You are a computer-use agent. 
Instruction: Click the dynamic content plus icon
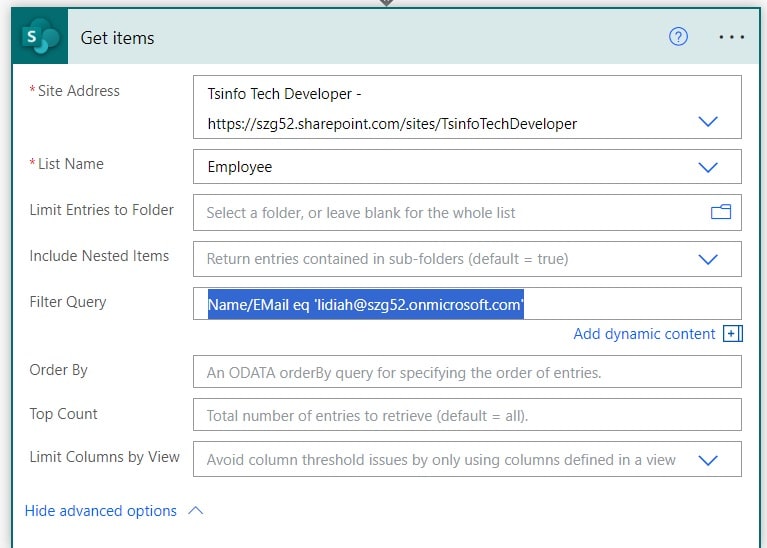[733, 334]
